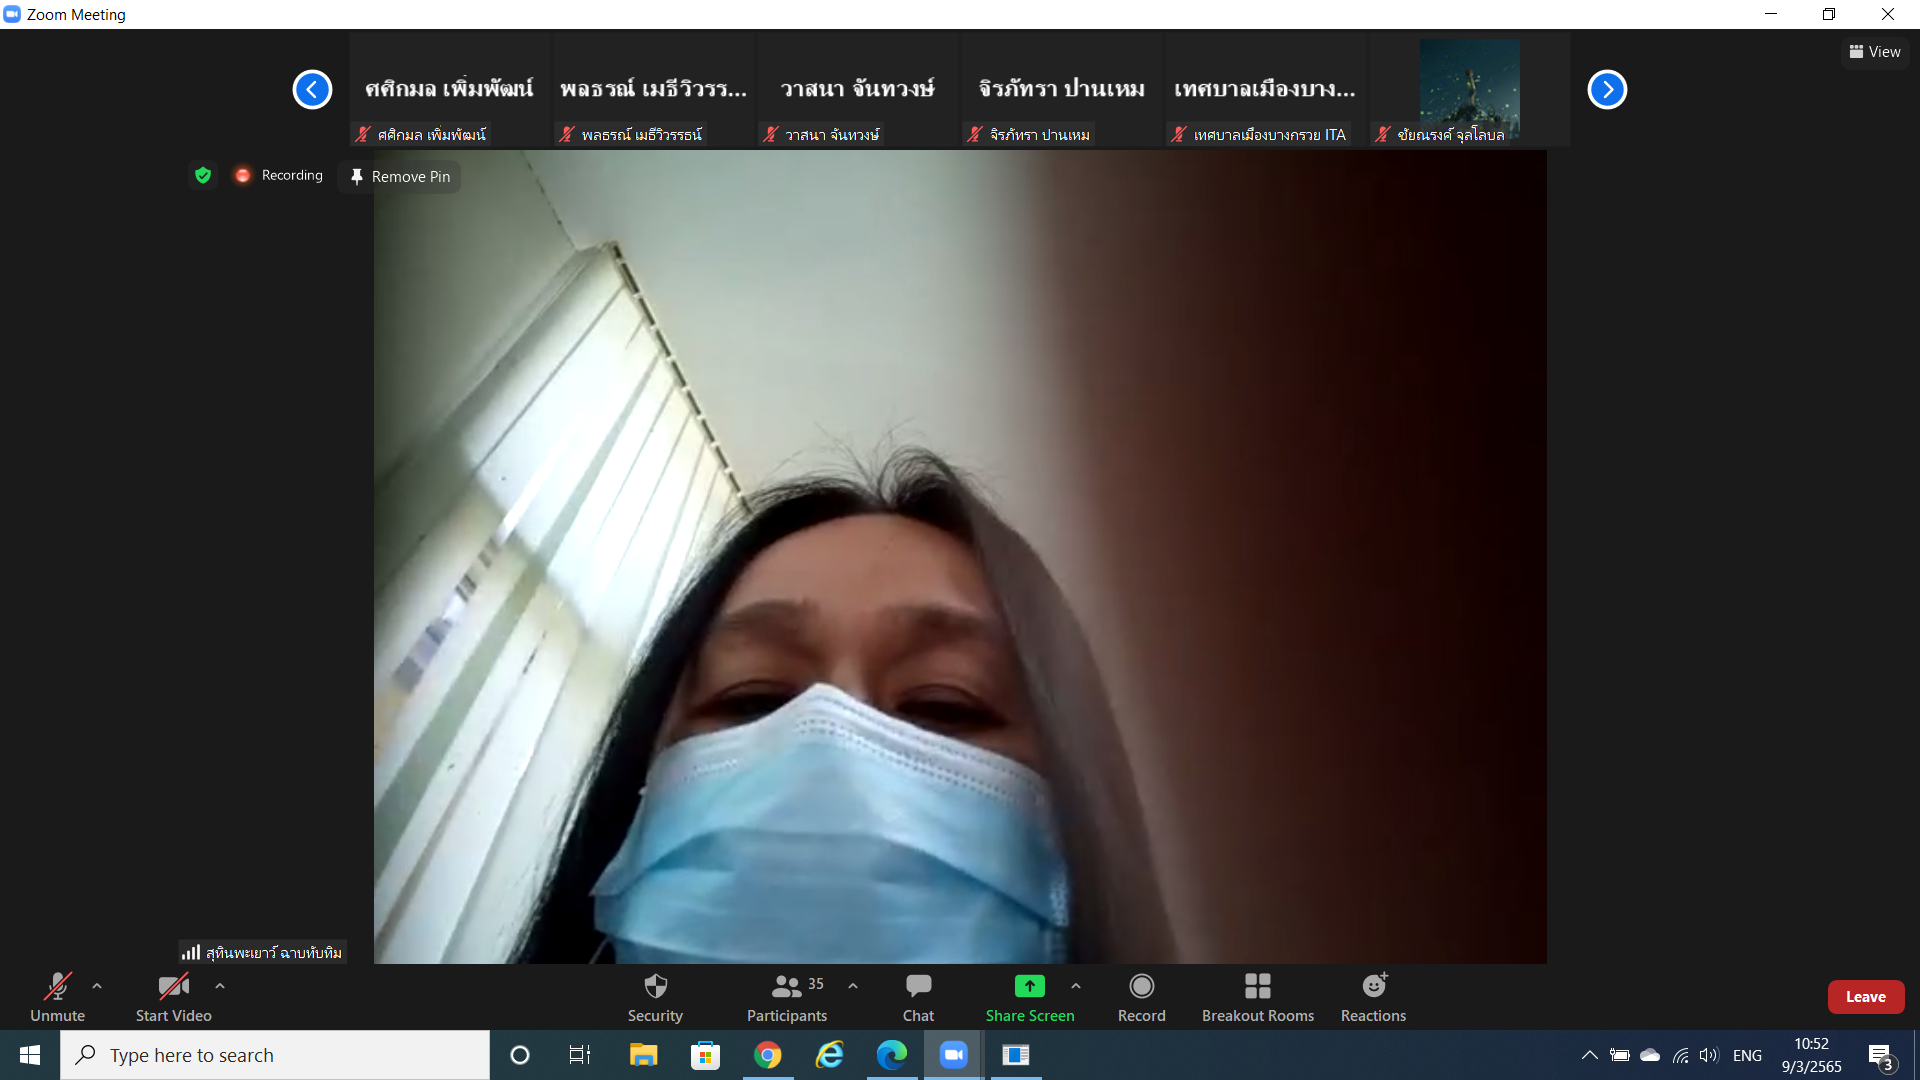
Task: Minimize the Zoom Meeting window
Action: click(1771, 14)
